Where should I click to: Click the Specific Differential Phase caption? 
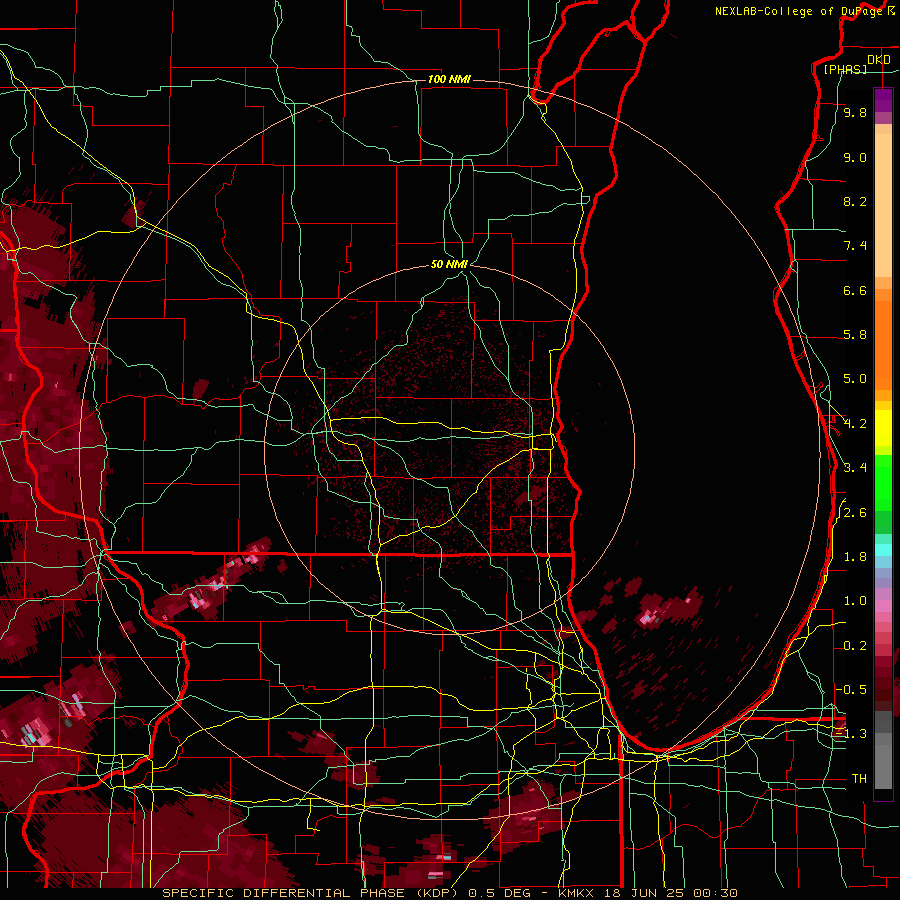(313, 894)
